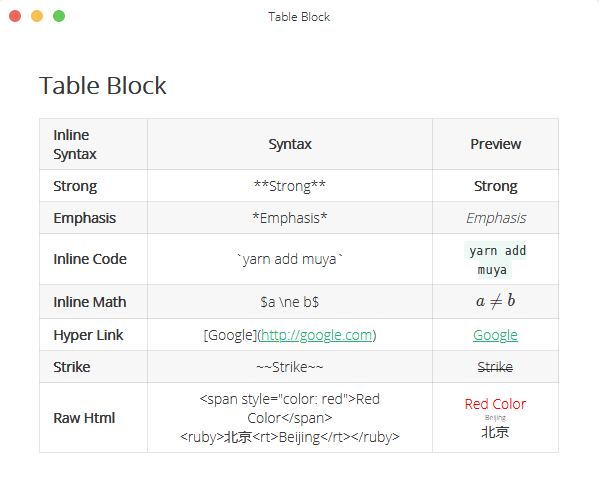This screenshot has width=599, height=496.
Task: Click the Table Block heading
Action: pyautogui.click(x=102, y=85)
